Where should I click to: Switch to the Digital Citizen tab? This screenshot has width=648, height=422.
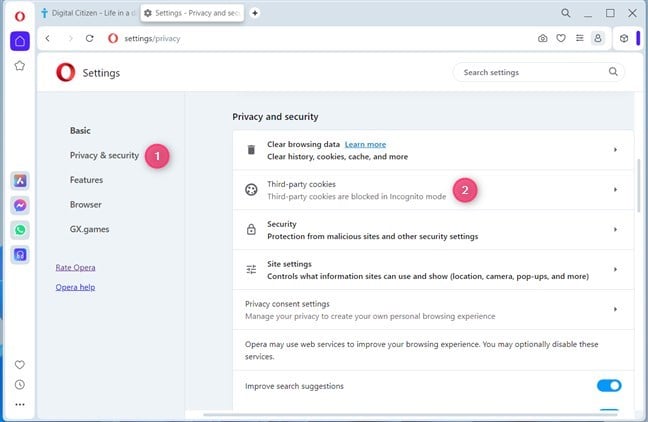88,13
